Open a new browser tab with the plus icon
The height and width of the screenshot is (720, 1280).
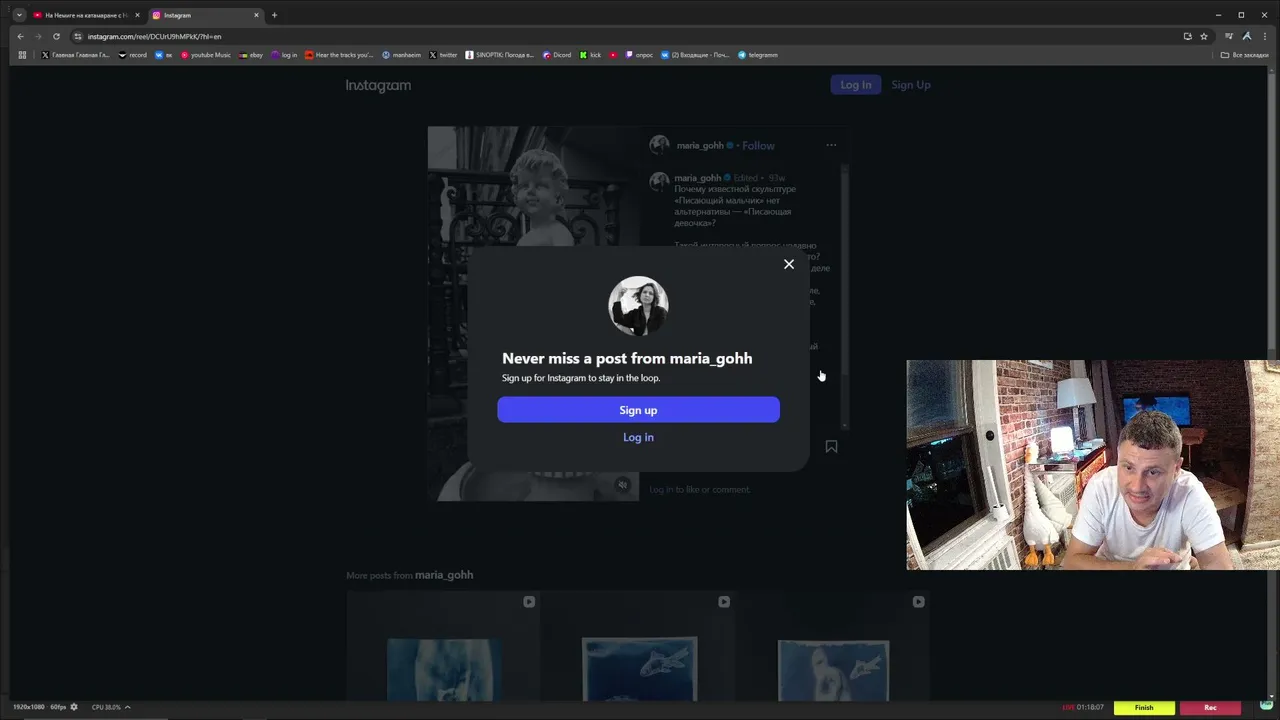274,15
